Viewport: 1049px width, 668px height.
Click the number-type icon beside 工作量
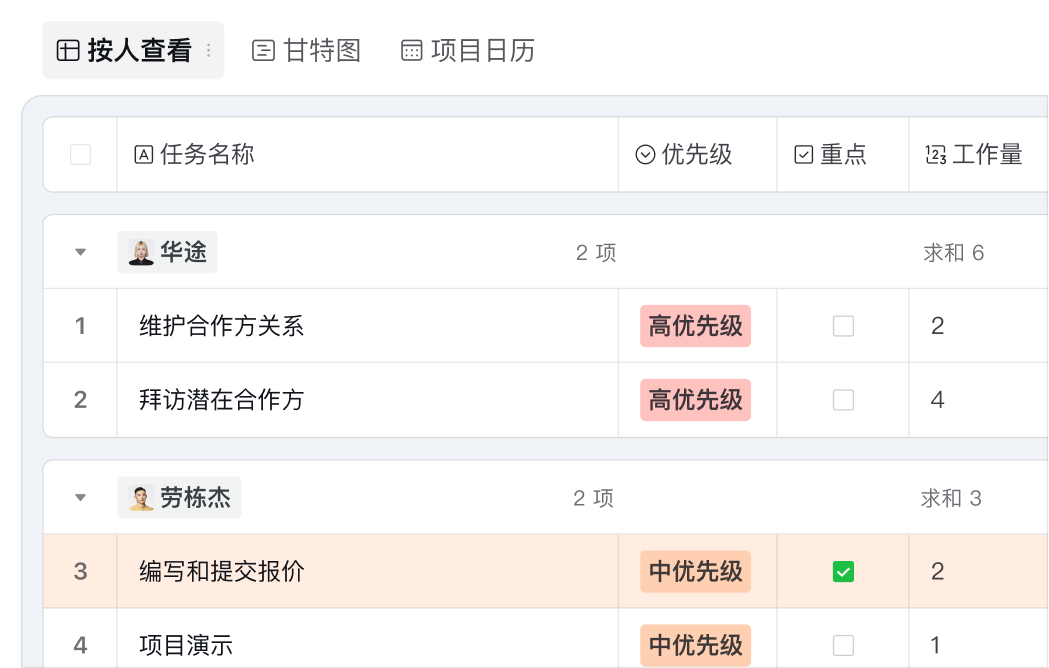pos(936,155)
